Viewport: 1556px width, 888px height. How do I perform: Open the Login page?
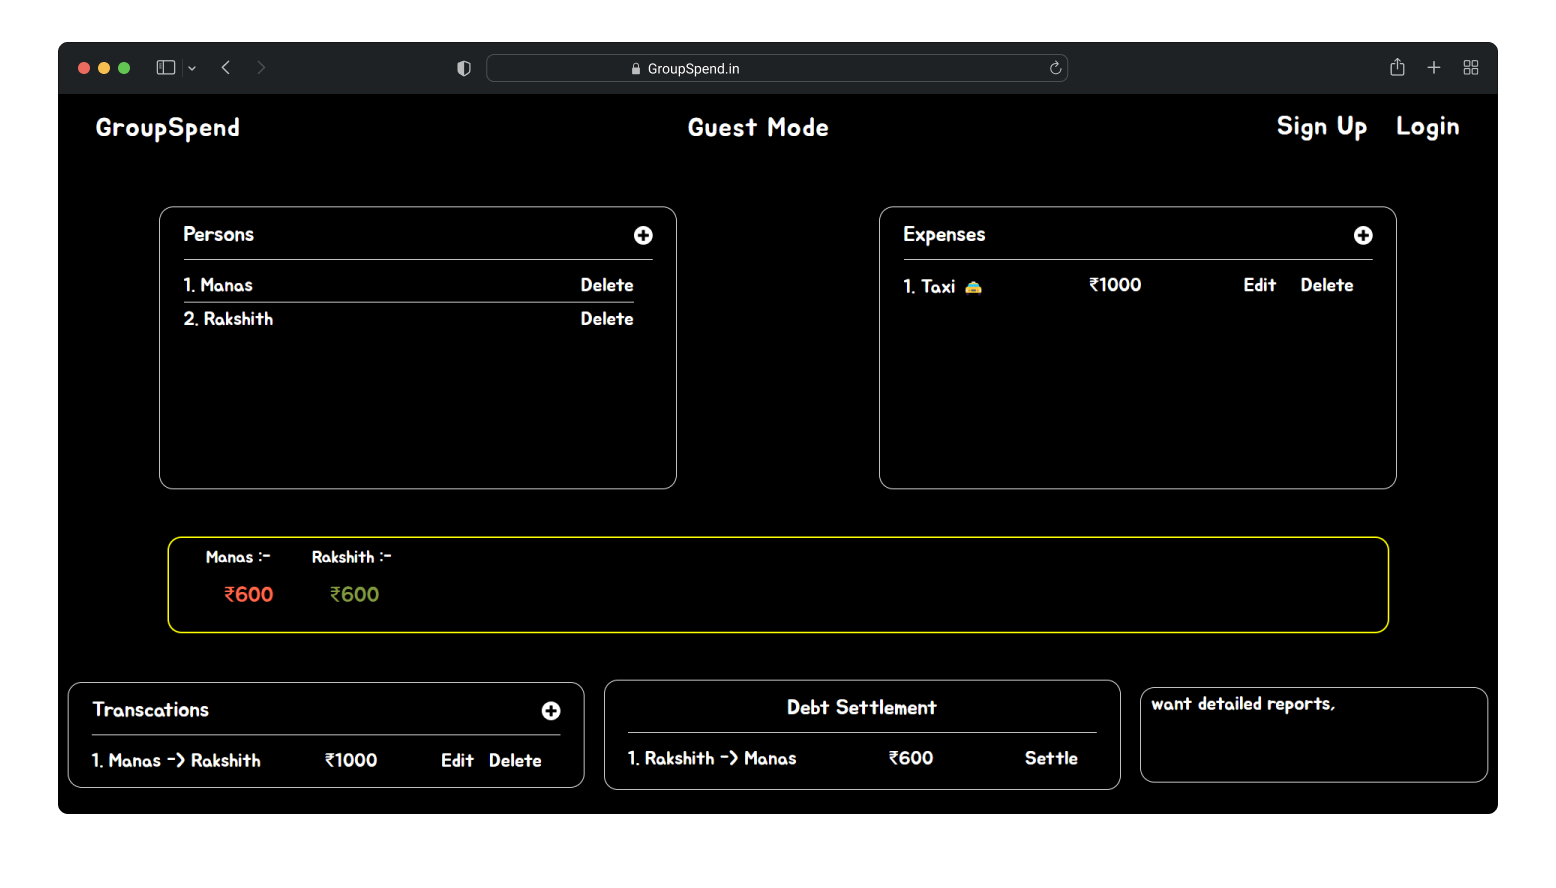(1427, 127)
